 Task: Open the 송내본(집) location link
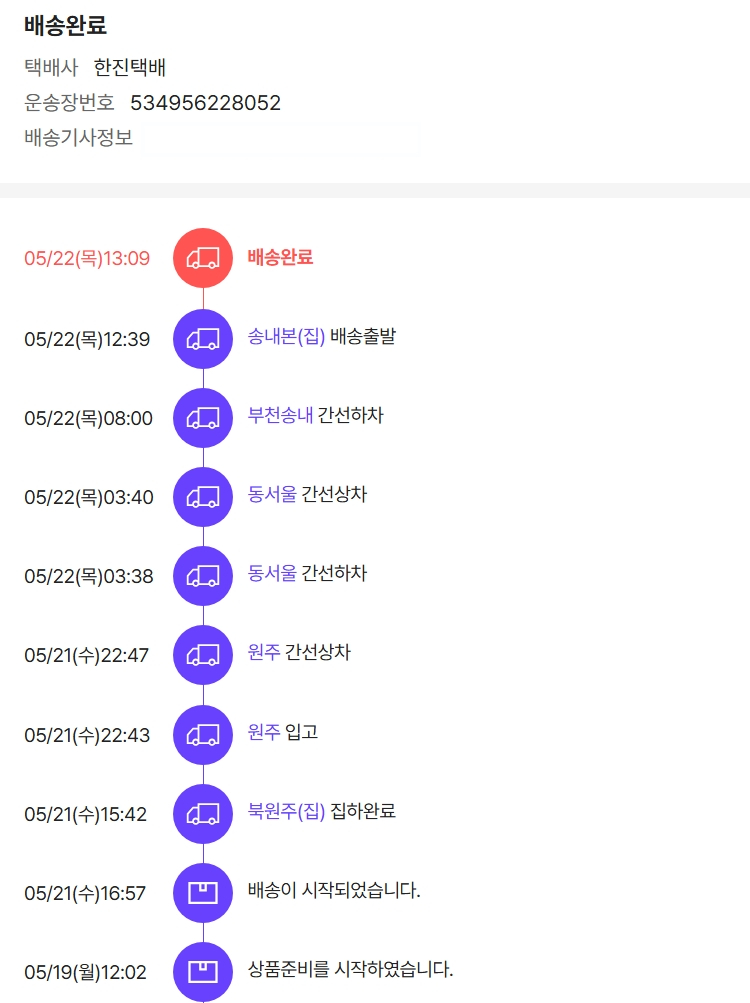286,337
